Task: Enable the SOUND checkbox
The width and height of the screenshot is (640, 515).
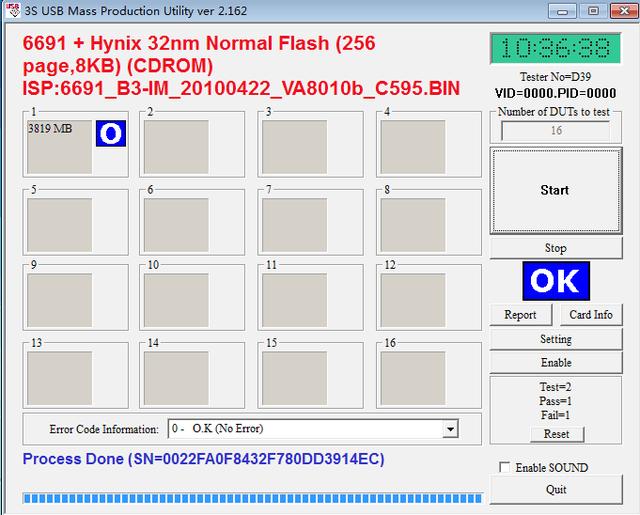Action: click(x=505, y=467)
